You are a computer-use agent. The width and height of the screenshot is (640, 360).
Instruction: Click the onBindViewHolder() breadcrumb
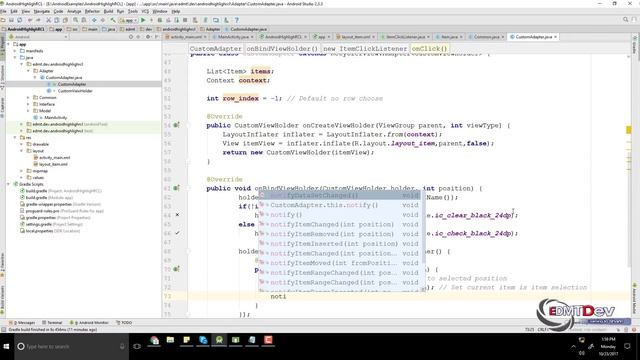pyautogui.click(x=282, y=49)
